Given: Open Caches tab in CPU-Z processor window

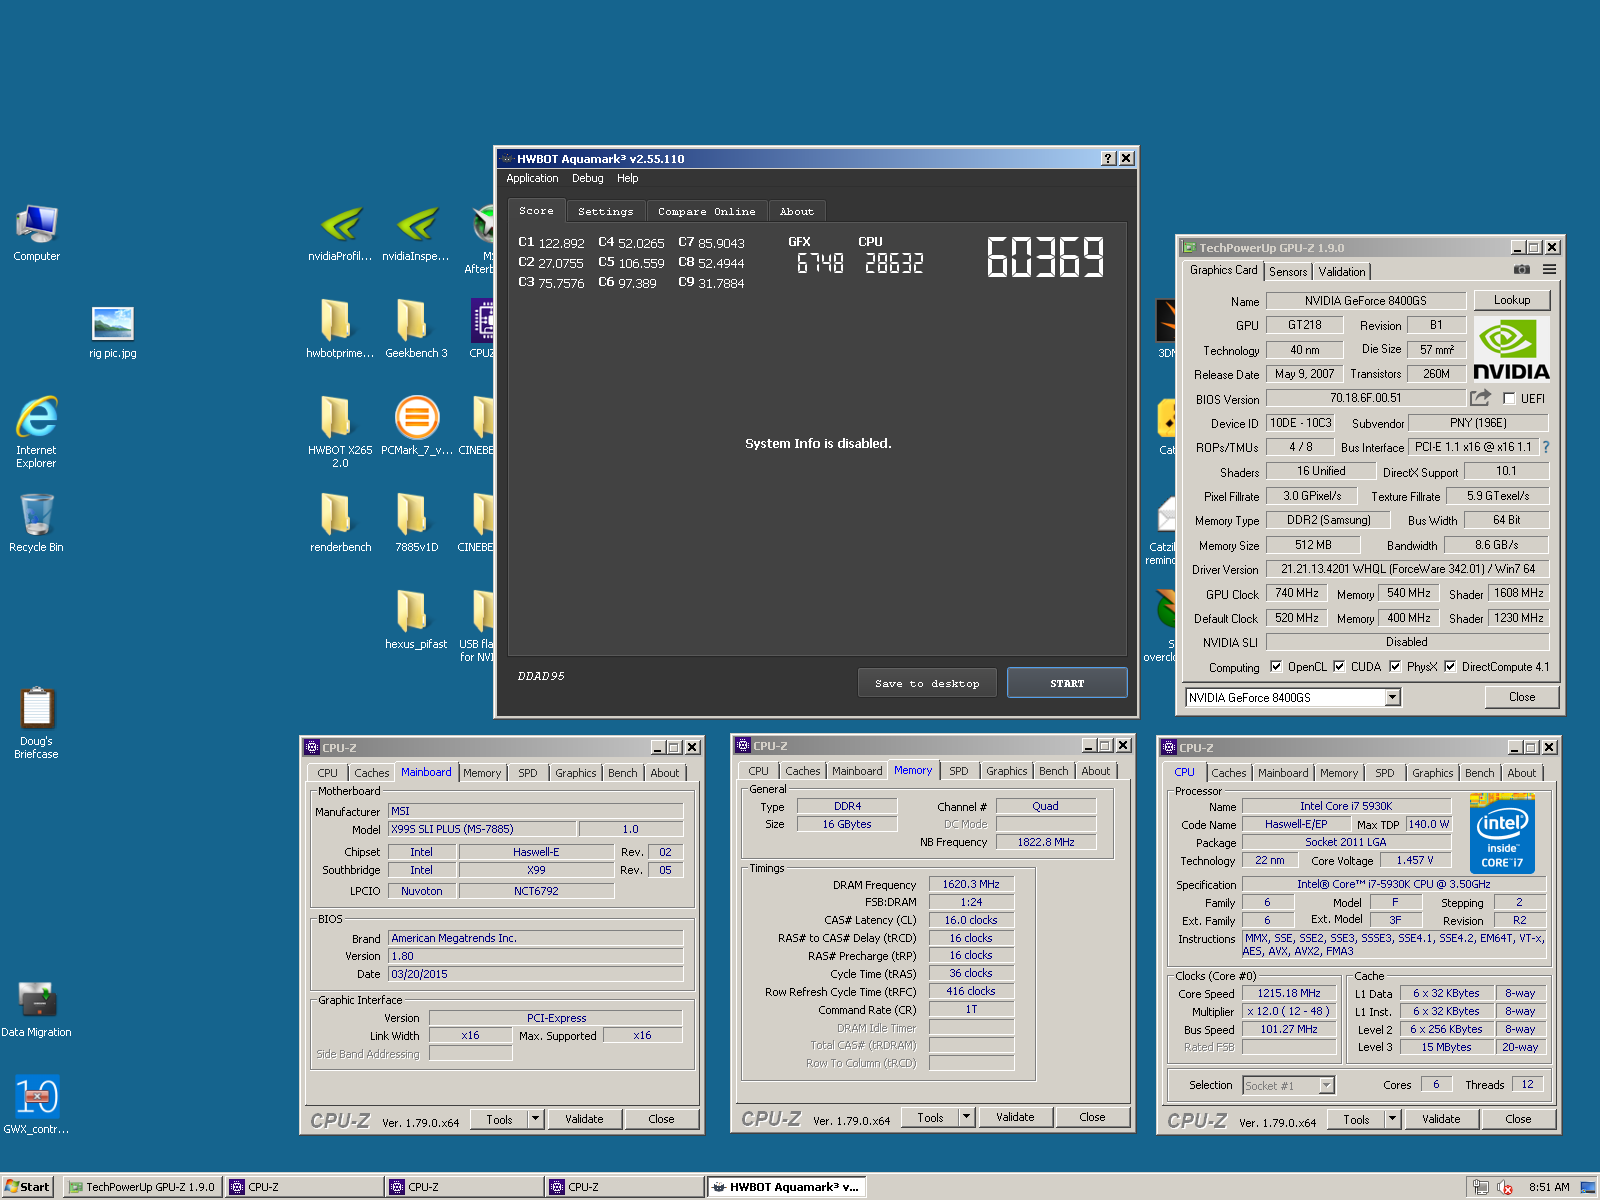Looking at the screenshot, I should click(x=1229, y=773).
